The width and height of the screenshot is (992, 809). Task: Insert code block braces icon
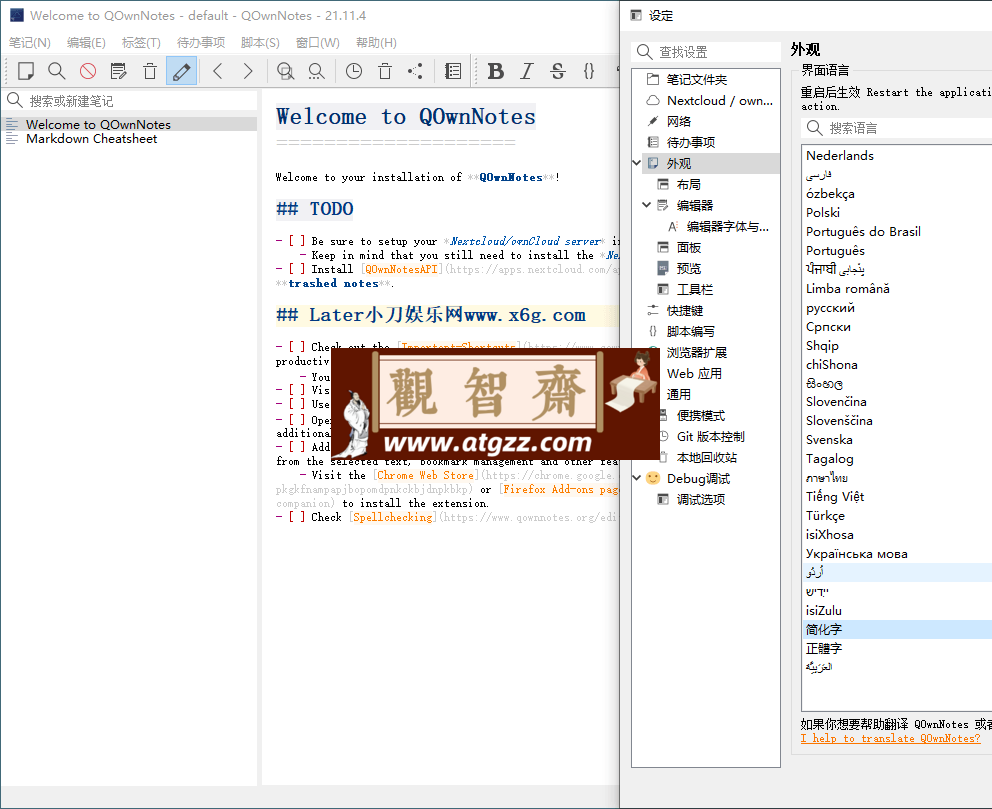pyautogui.click(x=588, y=71)
